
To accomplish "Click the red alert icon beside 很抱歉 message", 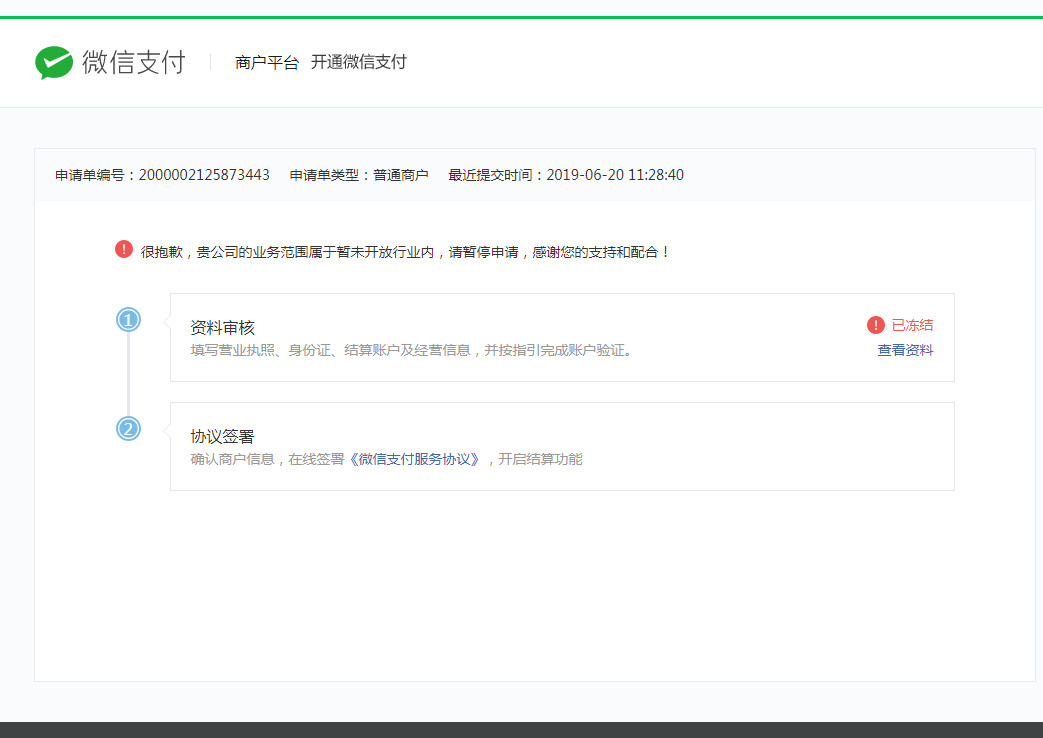I will coord(124,250).
